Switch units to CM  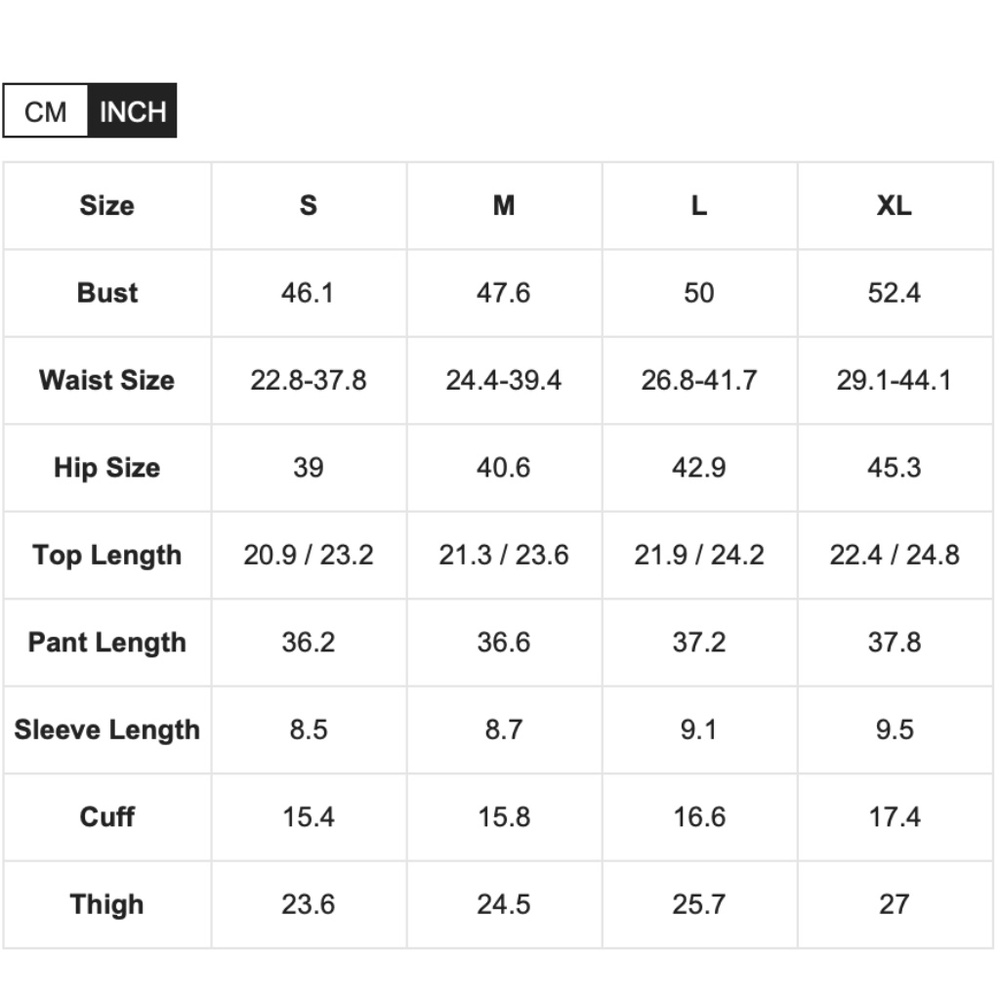point(45,111)
